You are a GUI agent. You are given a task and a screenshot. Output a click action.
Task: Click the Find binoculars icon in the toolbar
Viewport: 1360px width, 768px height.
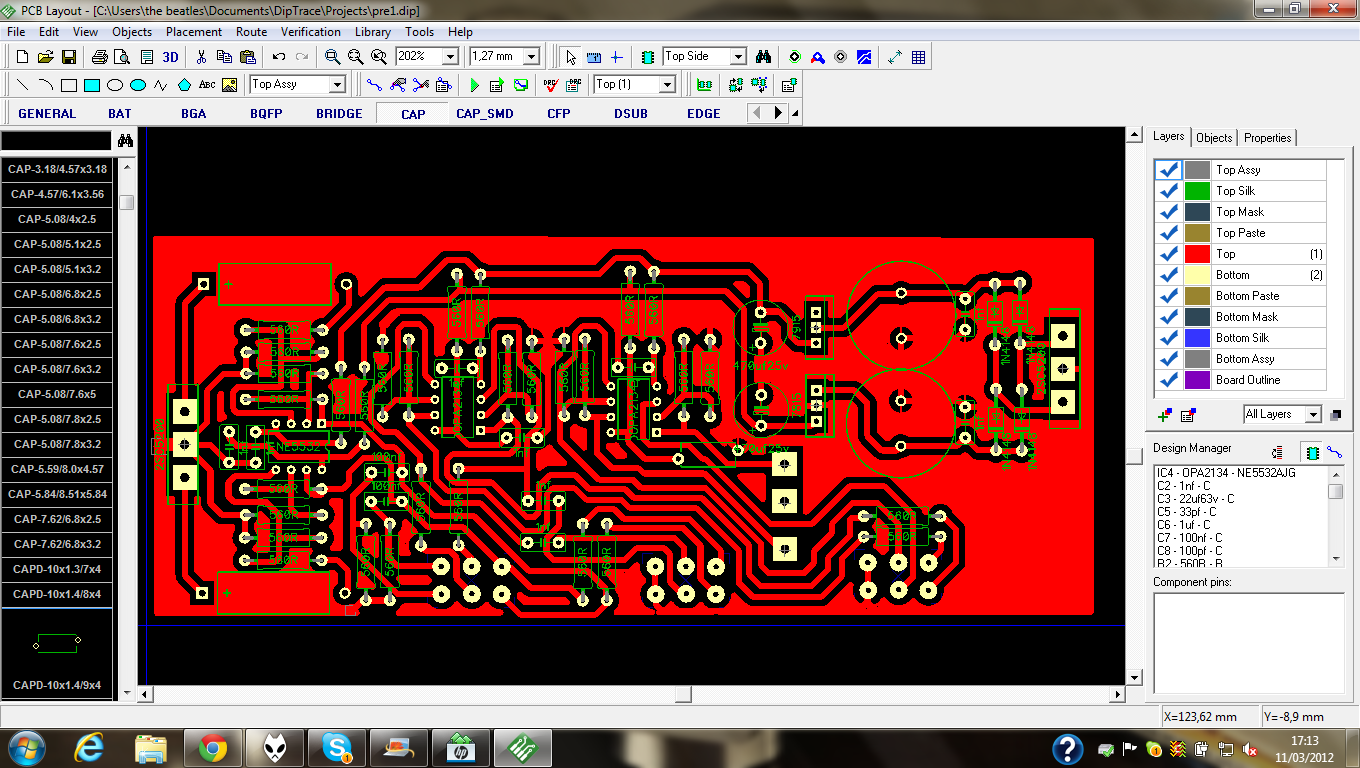763,57
